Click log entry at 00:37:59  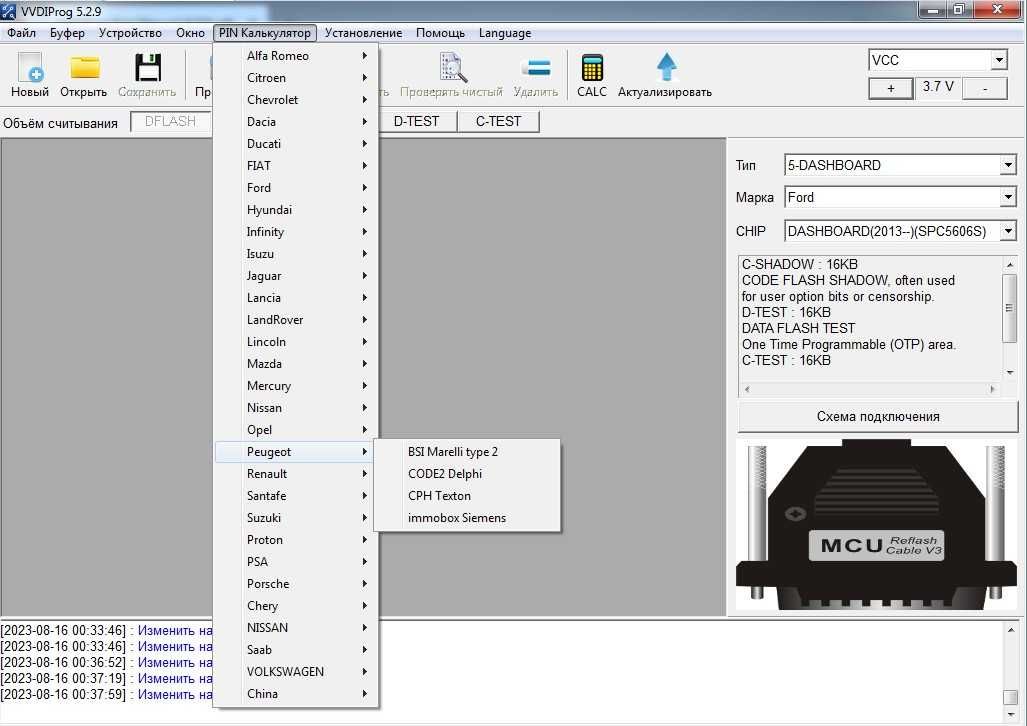[x=107, y=695]
